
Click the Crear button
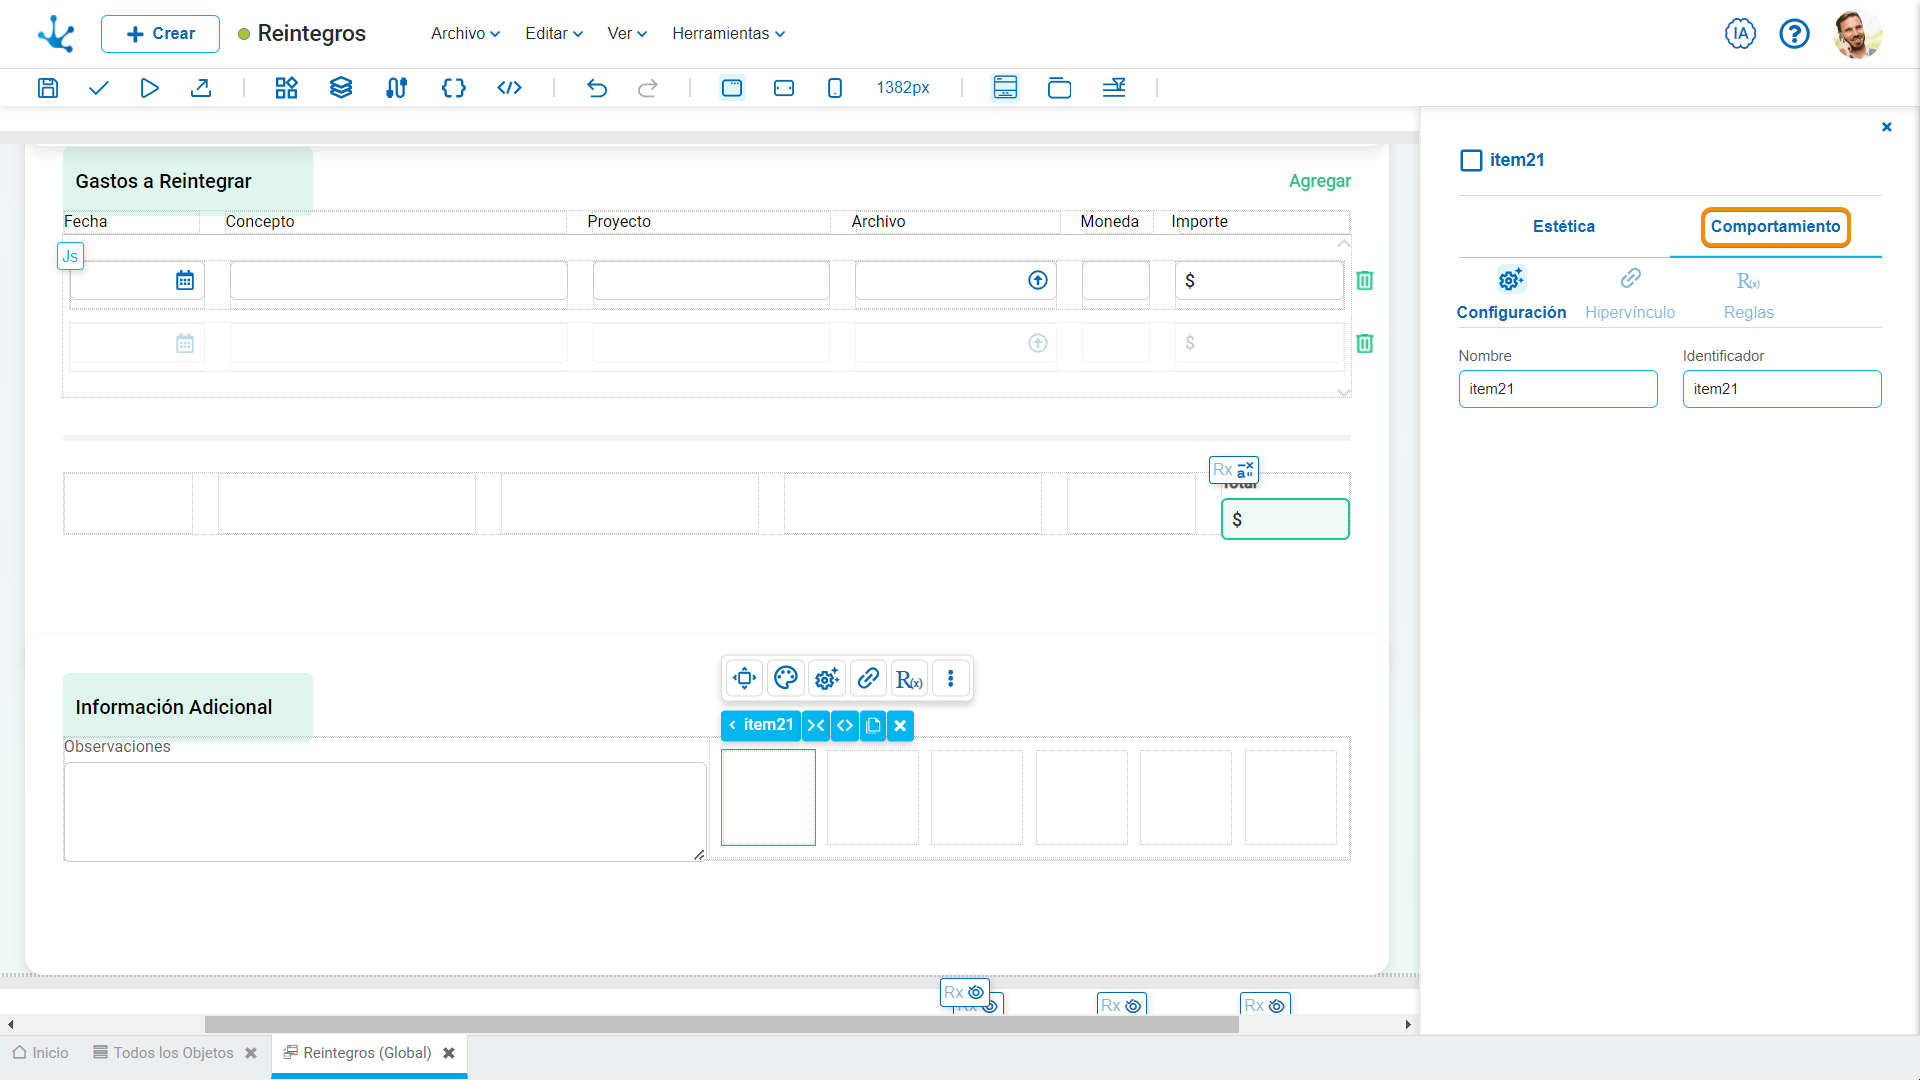tap(160, 34)
